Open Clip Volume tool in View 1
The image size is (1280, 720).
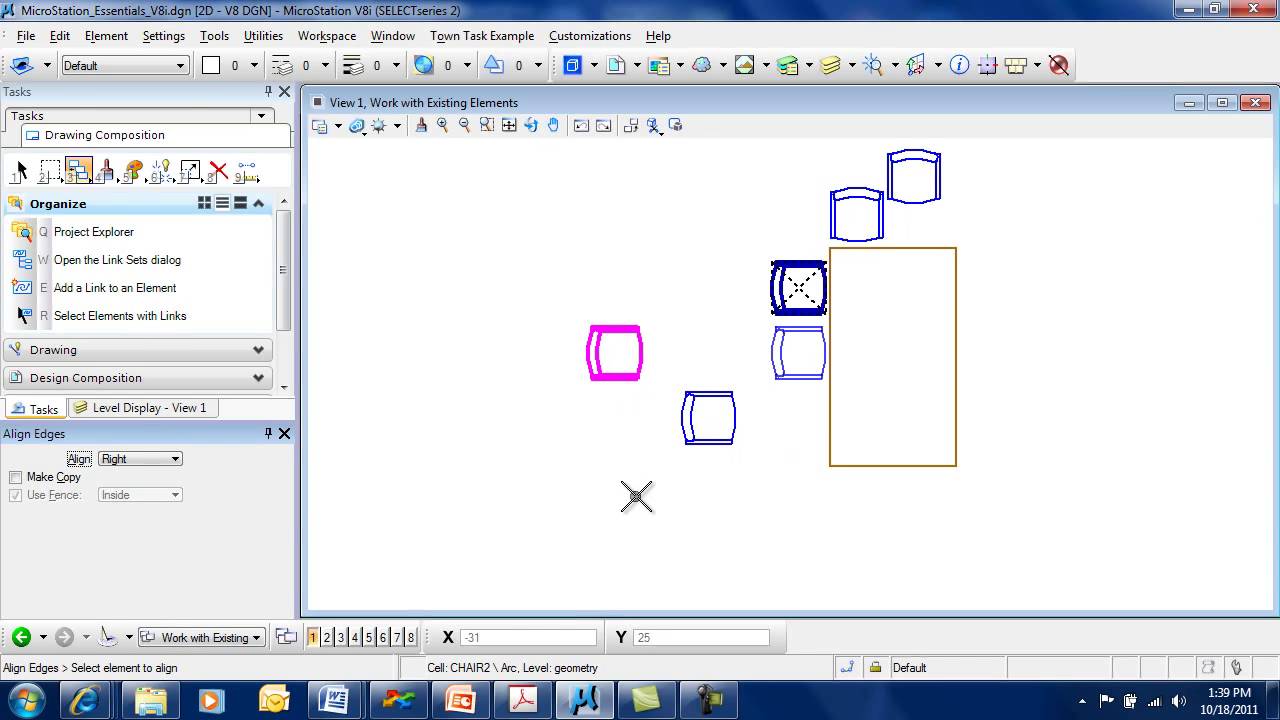click(x=654, y=125)
